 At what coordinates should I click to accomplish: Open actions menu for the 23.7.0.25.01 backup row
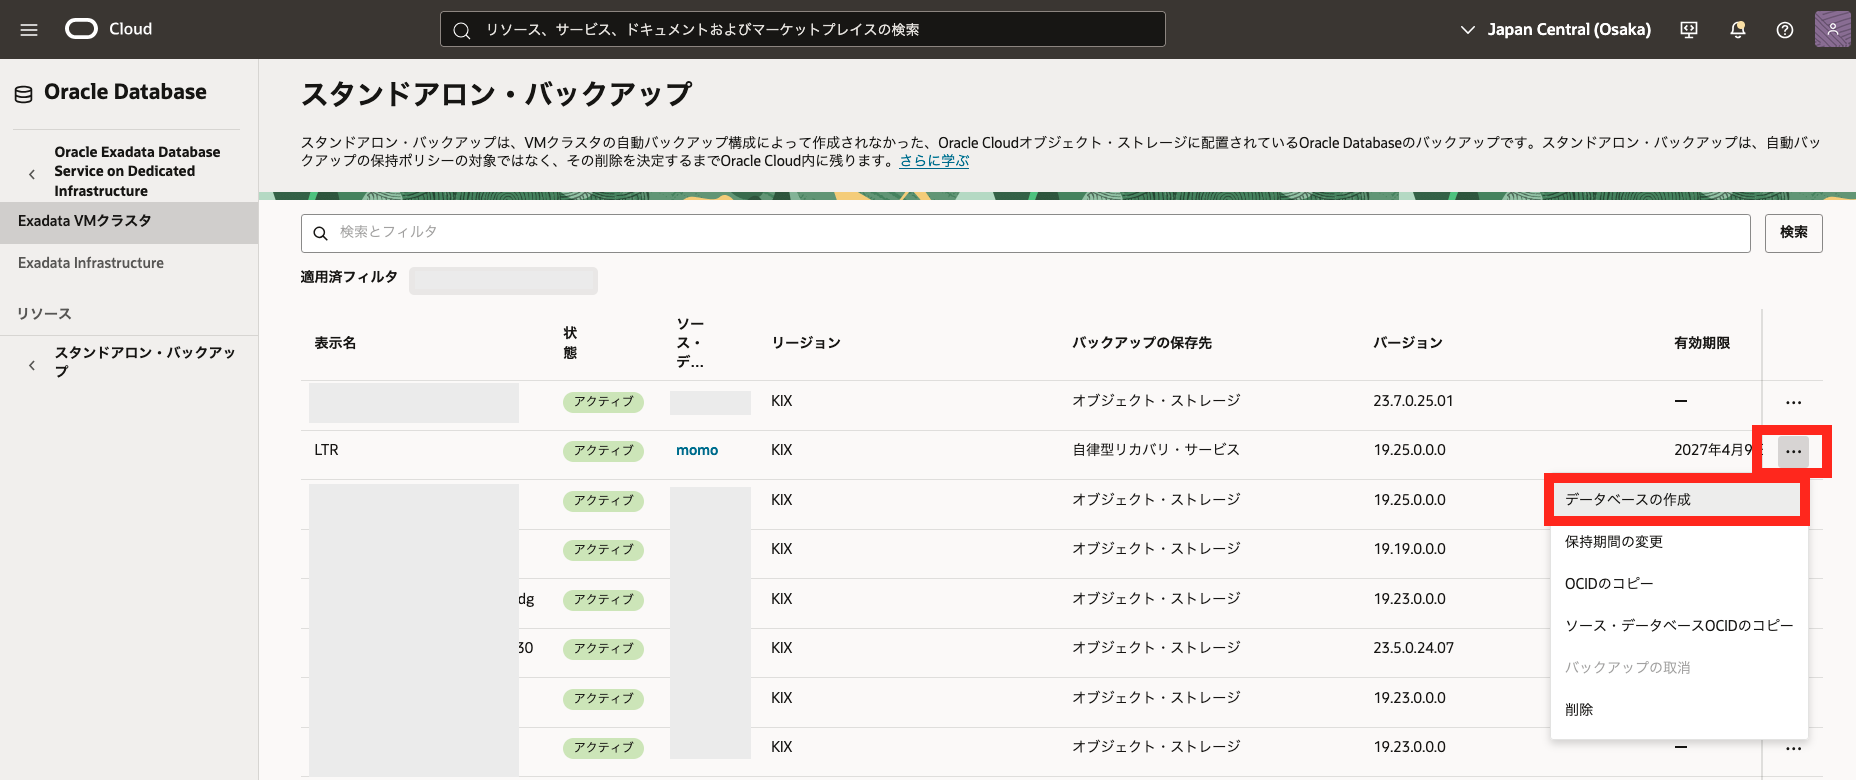click(x=1793, y=402)
